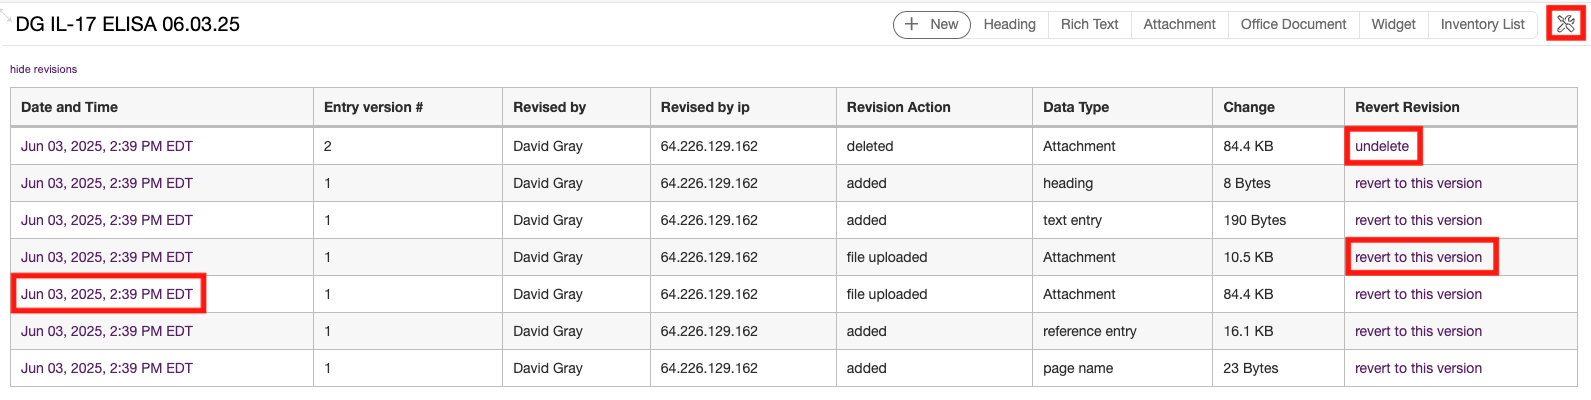The image size is (1591, 400).
Task: Revert to the heading revision version
Action: [x=1418, y=183]
